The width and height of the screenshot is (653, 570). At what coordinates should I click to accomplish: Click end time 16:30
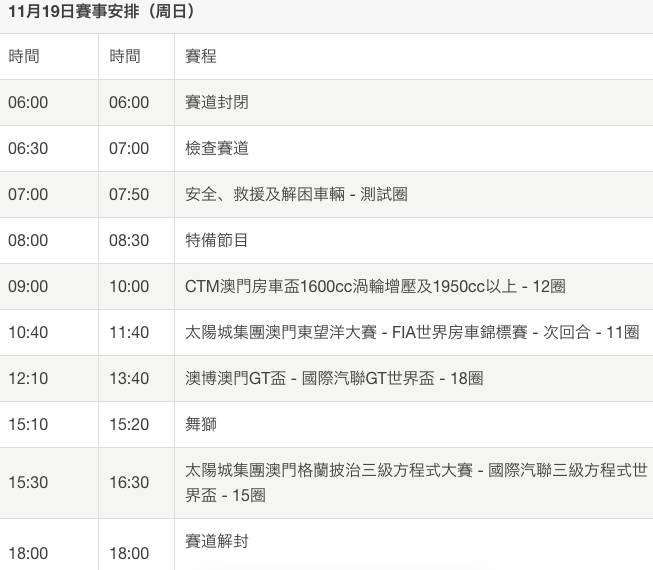pos(129,483)
